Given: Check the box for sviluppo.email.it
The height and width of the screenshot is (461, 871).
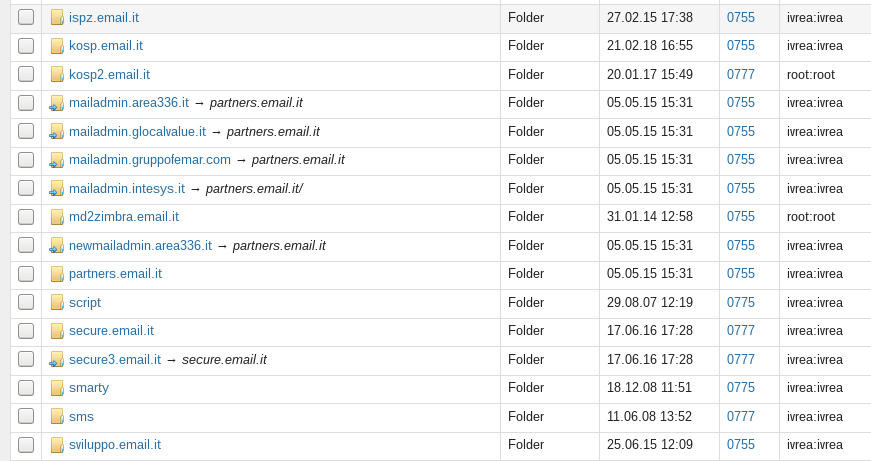Looking at the screenshot, I should coord(26,445).
